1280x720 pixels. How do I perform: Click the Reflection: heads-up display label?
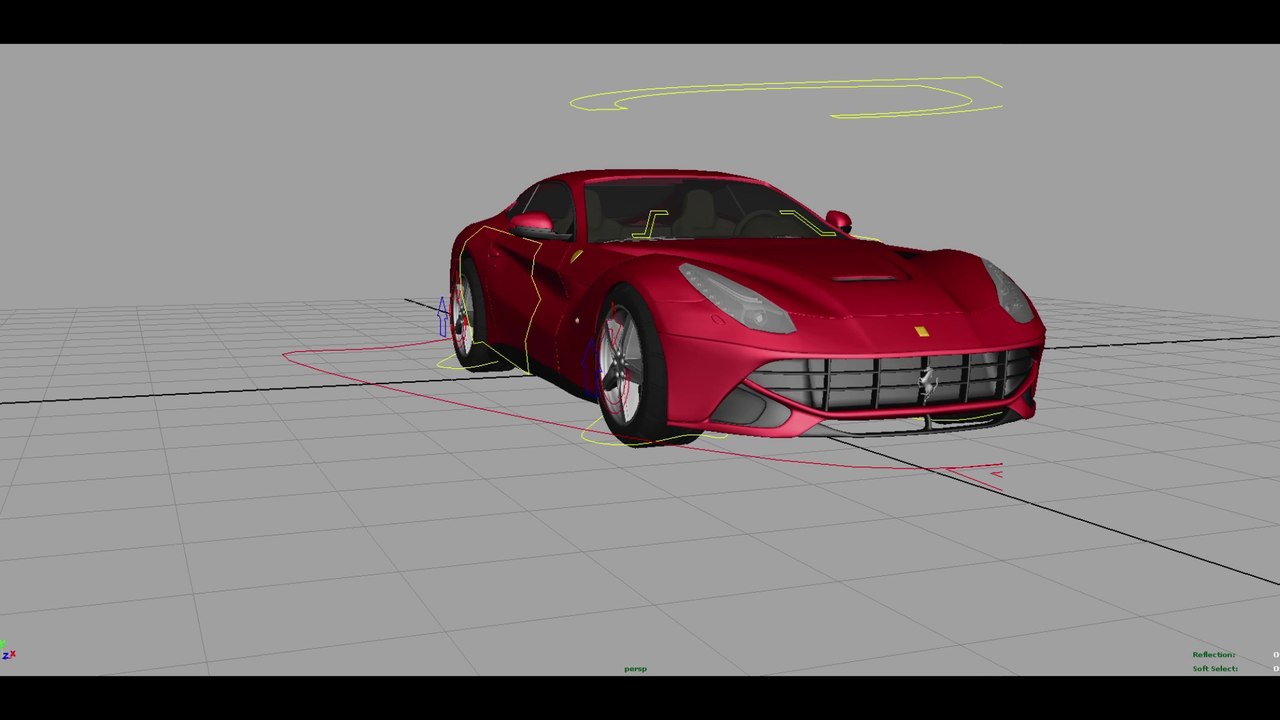[x=1213, y=655]
